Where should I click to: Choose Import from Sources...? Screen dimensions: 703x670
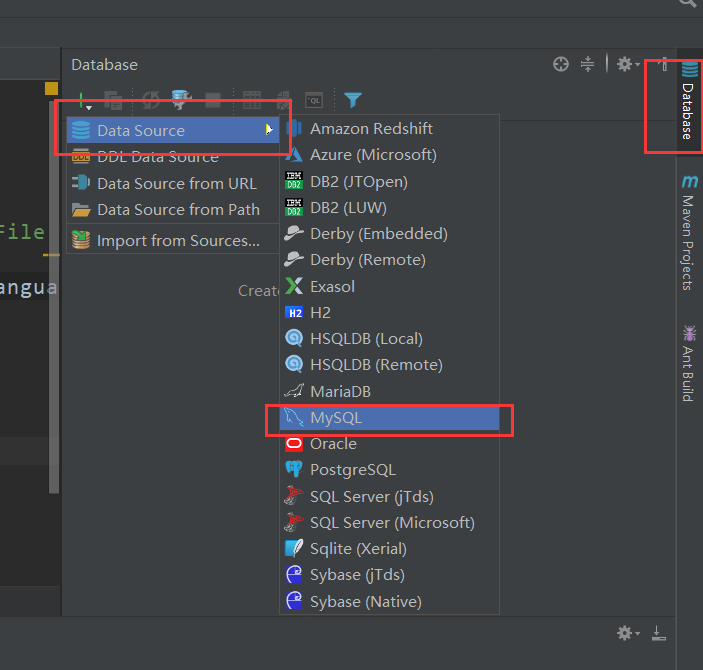pos(173,240)
